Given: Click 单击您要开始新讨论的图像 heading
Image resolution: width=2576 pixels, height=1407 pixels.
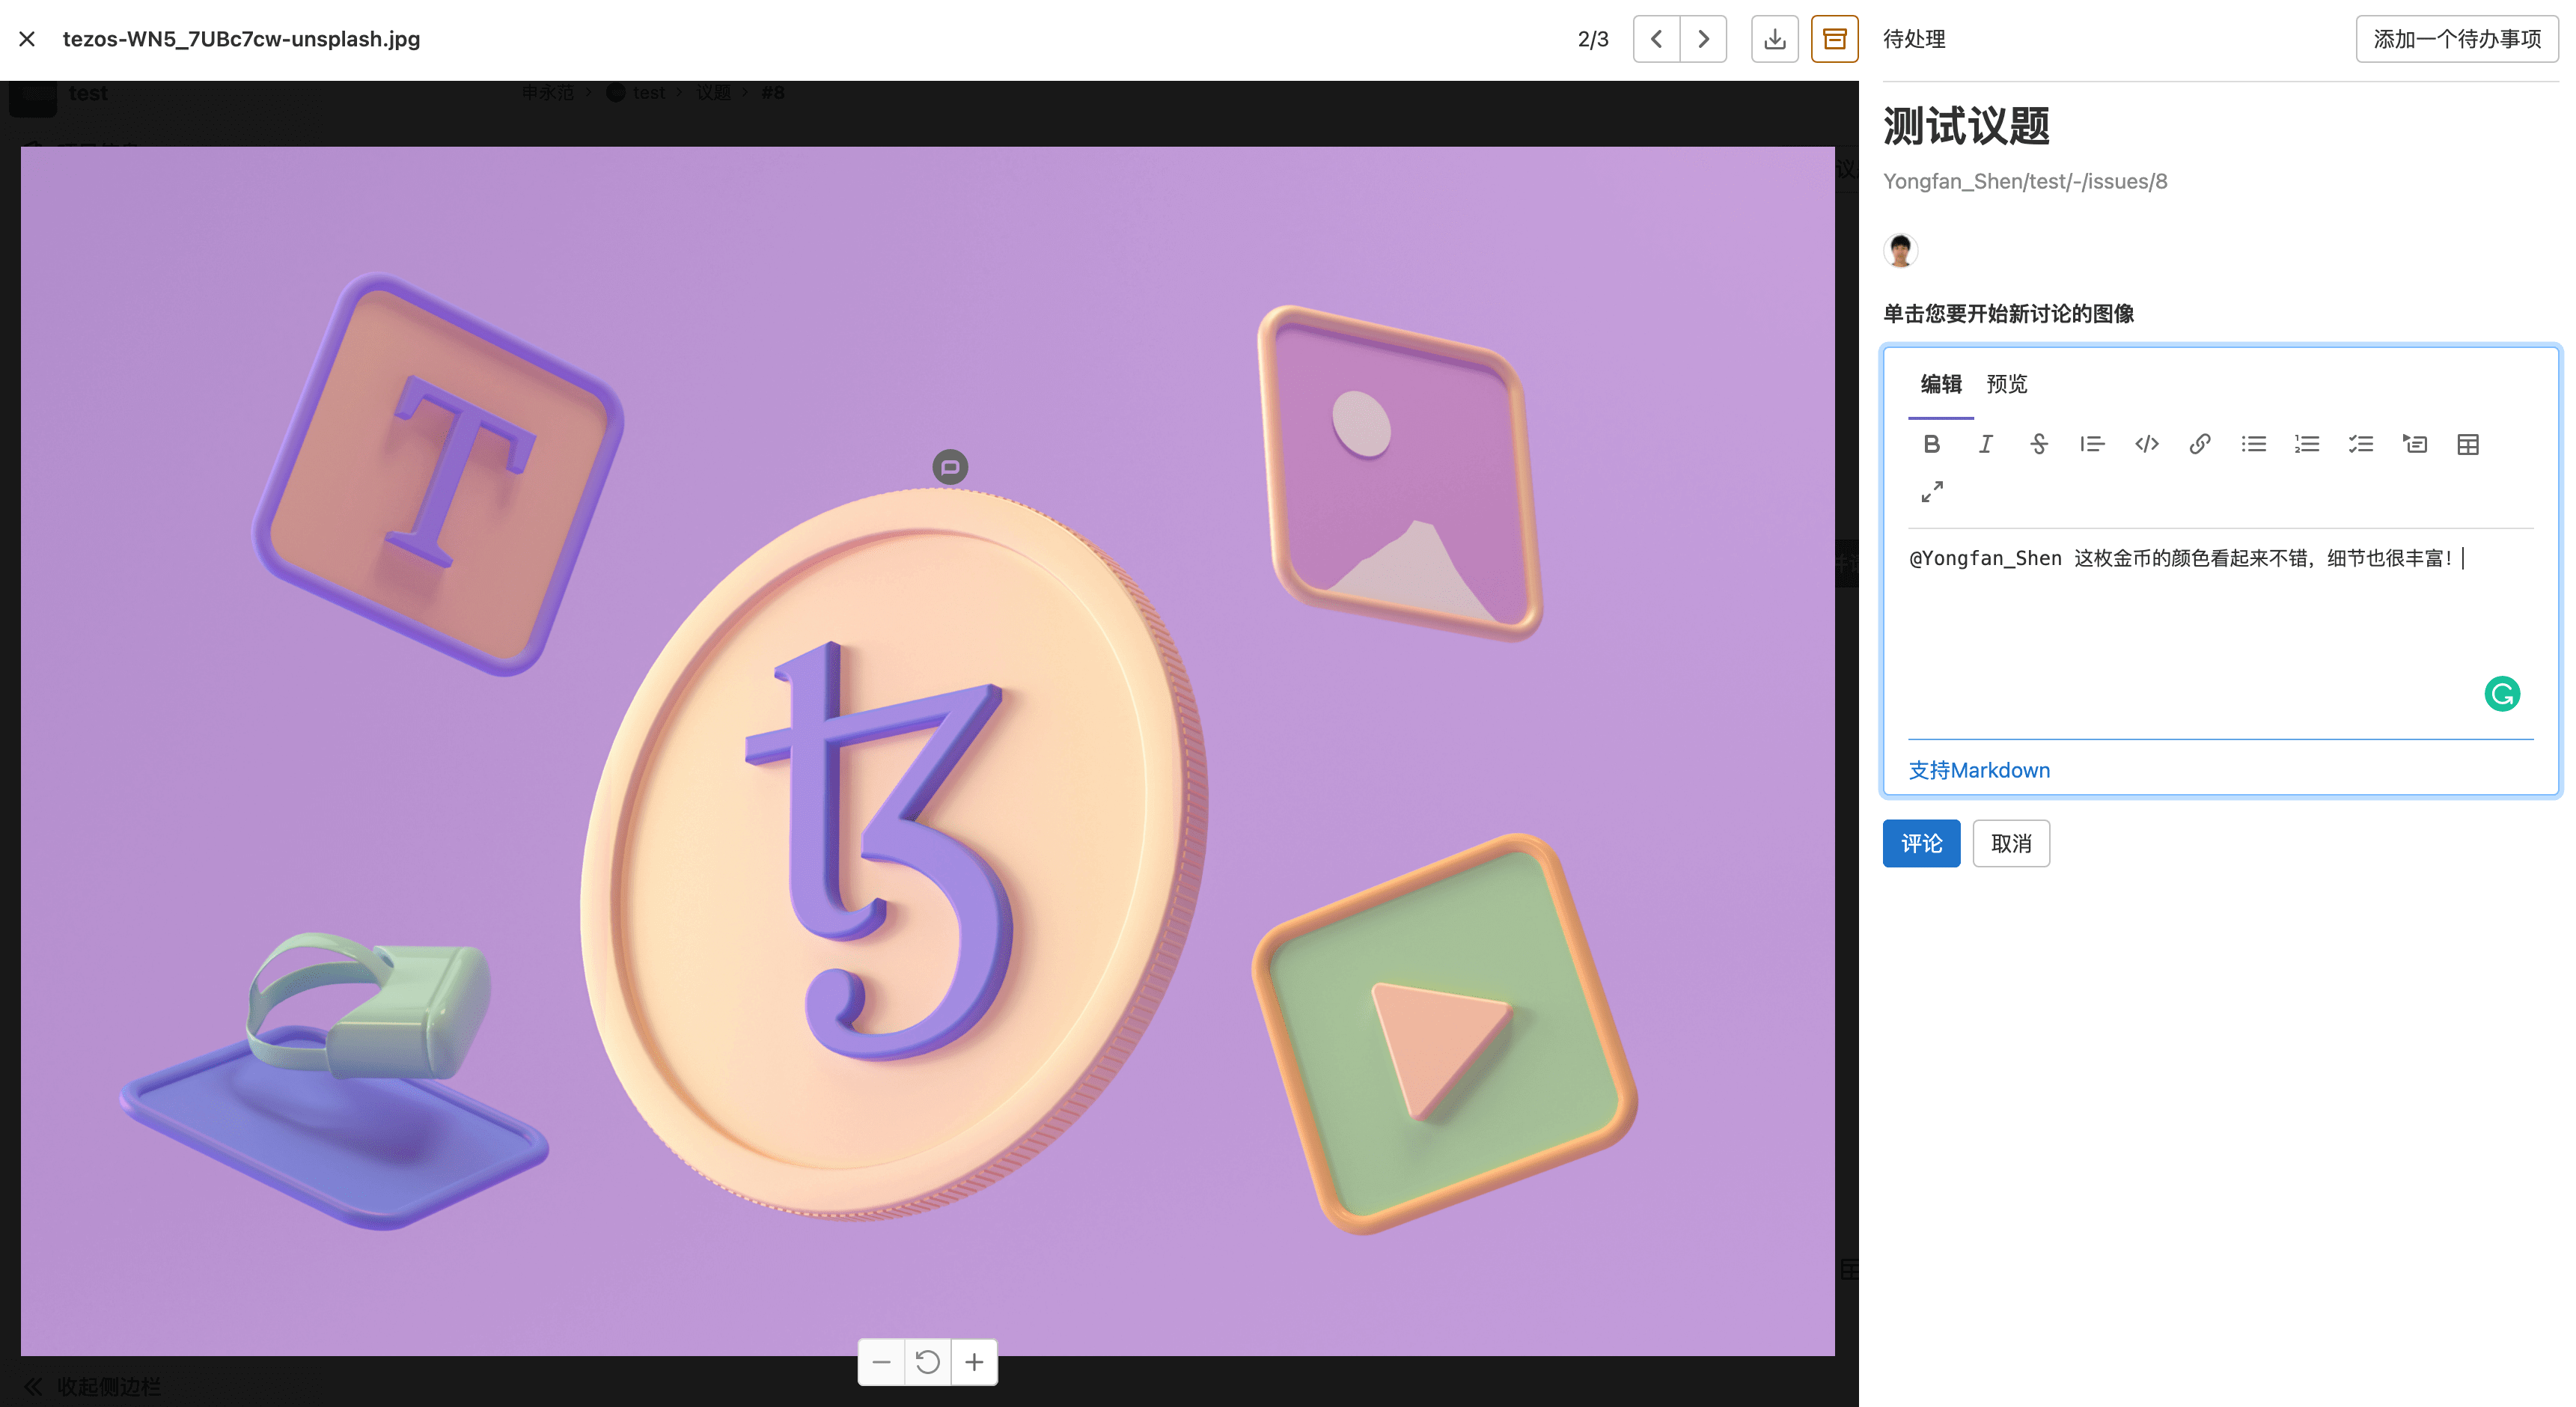Looking at the screenshot, I should click(x=2008, y=314).
